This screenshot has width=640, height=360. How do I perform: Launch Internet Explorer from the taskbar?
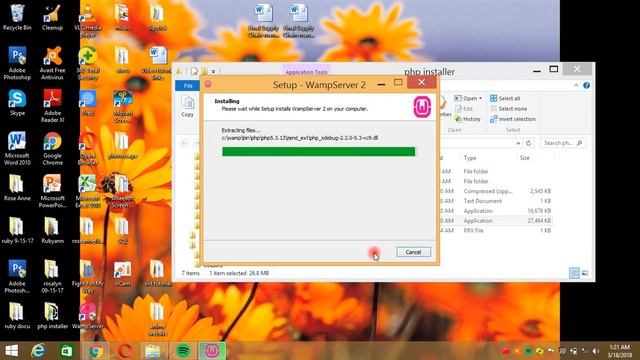point(38,351)
